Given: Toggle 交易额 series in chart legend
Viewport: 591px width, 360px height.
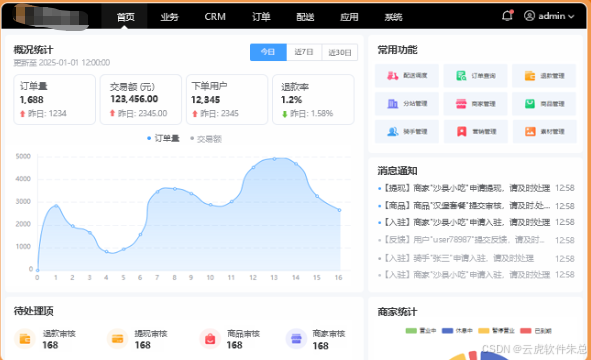Looking at the screenshot, I should tap(206, 139).
